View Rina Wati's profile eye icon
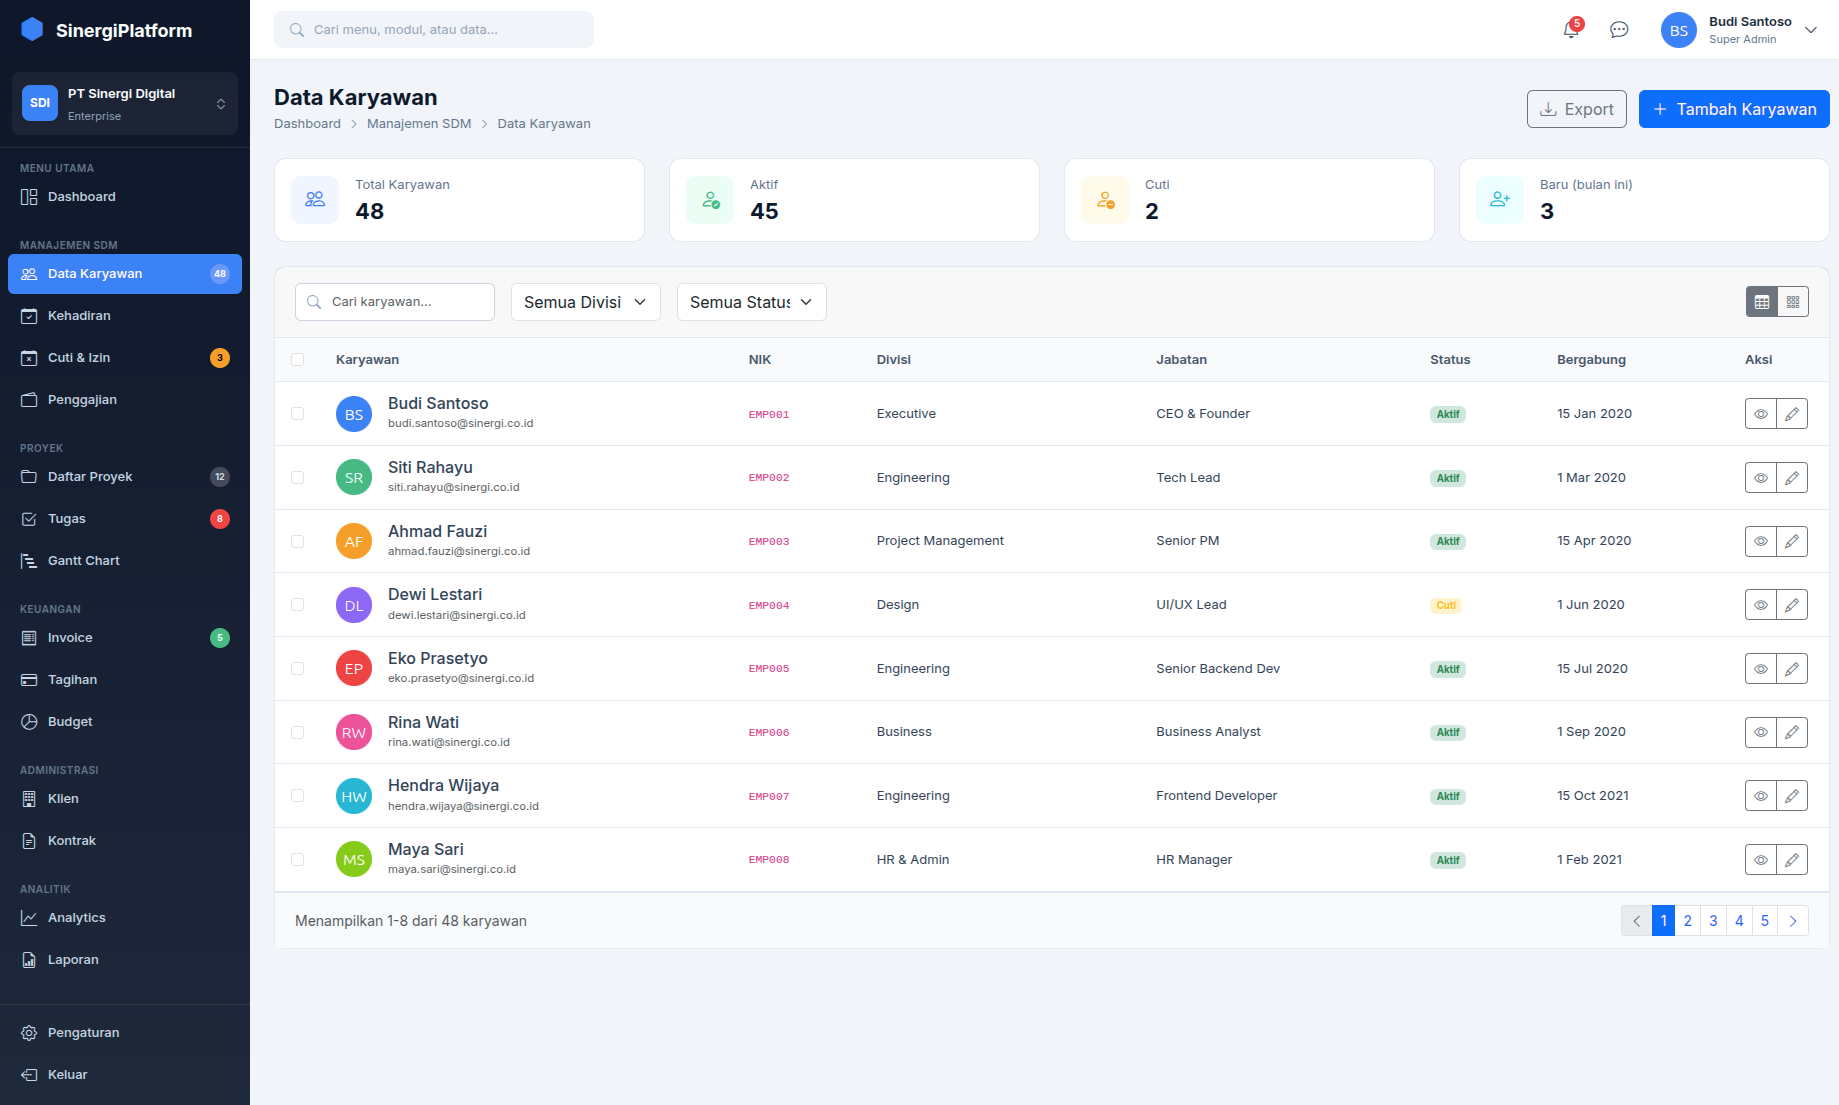The image size is (1839, 1105). 1760,732
